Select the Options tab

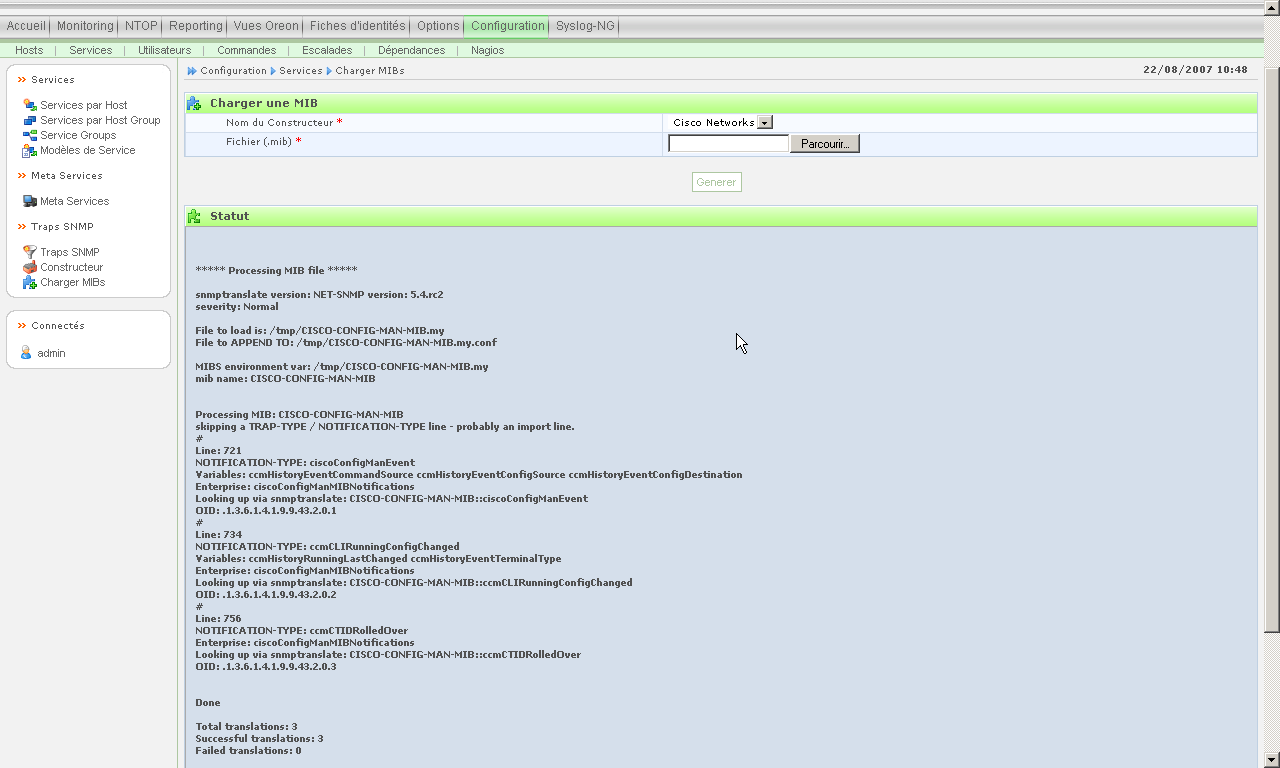[x=438, y=26]
